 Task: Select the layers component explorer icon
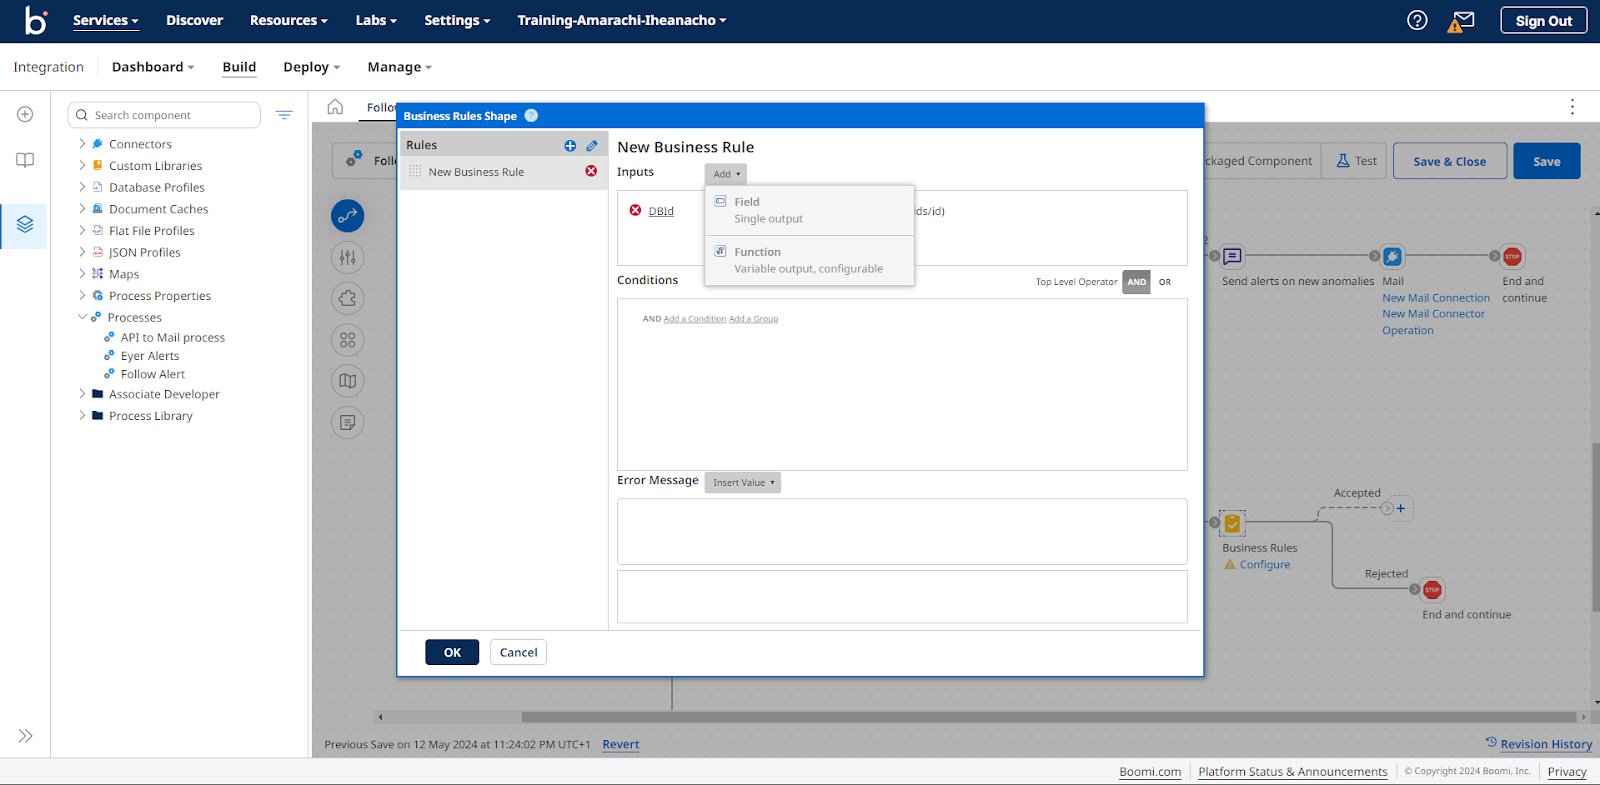pos(25,224)
